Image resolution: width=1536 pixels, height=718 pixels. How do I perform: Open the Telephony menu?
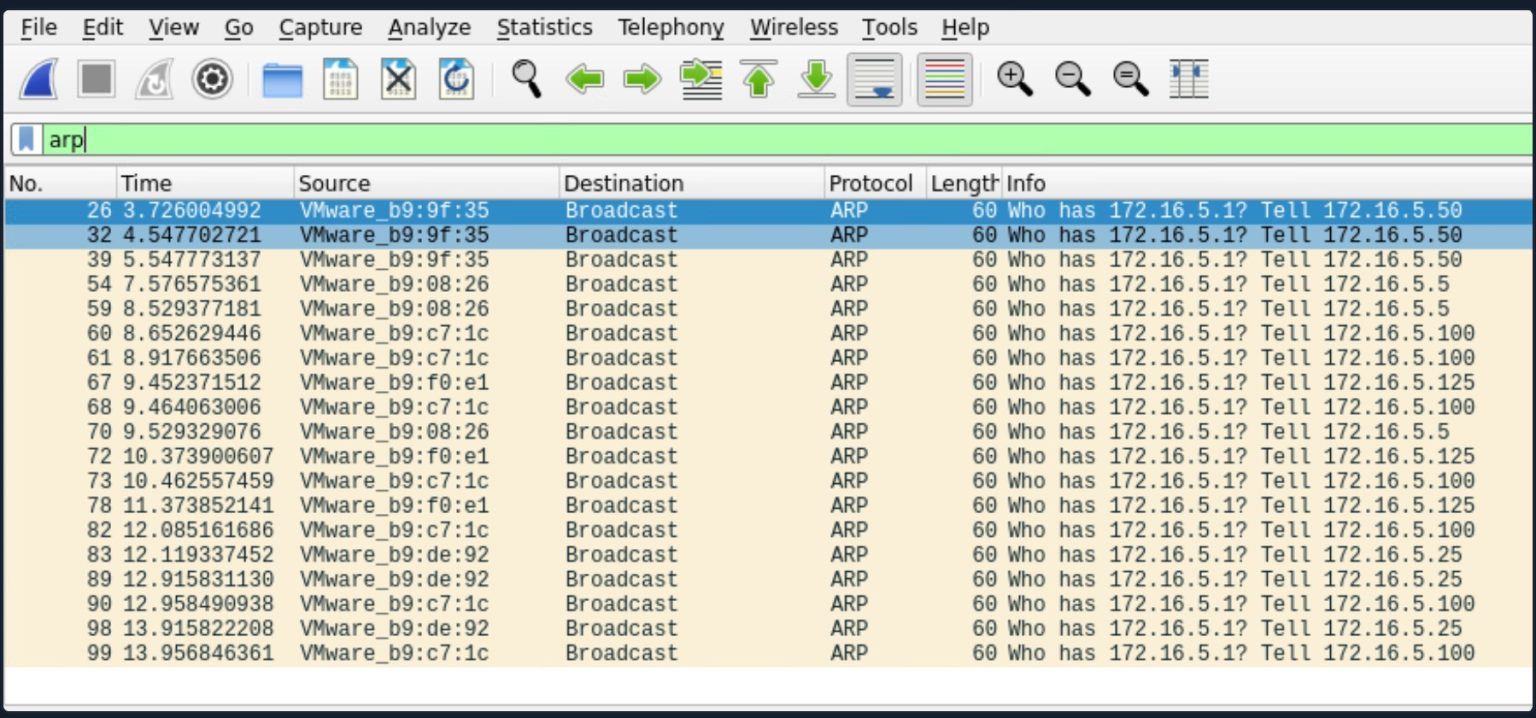coord(671,28)
